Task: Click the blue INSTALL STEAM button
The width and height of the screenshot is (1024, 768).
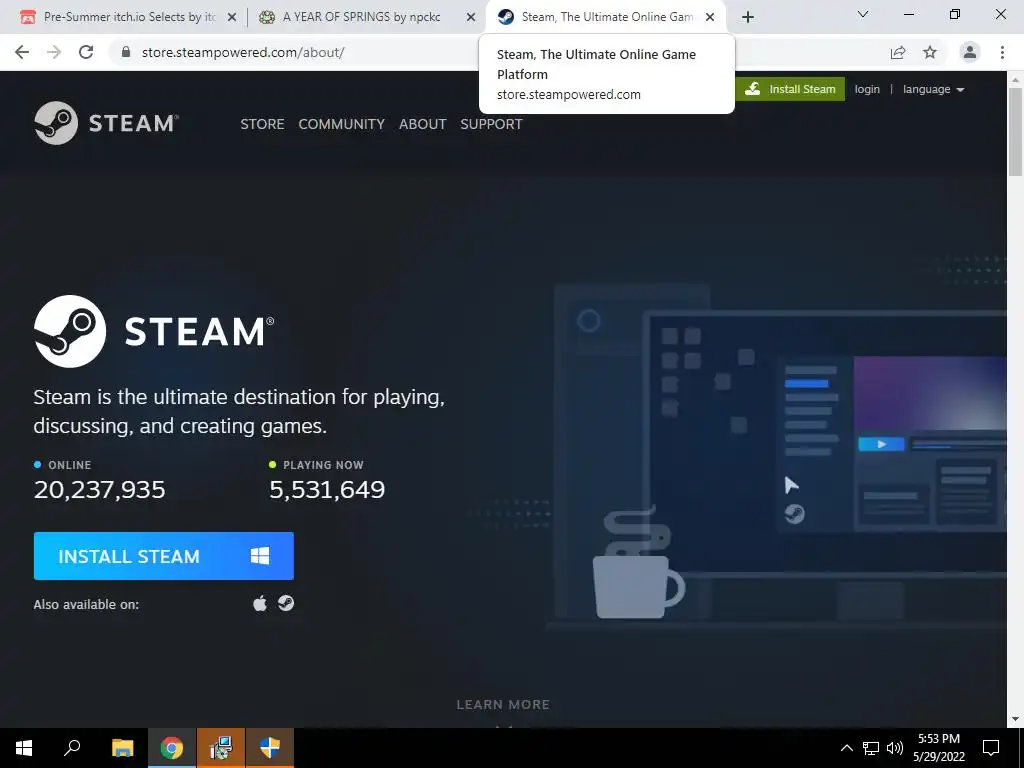Action: click(x=164, y=556)
